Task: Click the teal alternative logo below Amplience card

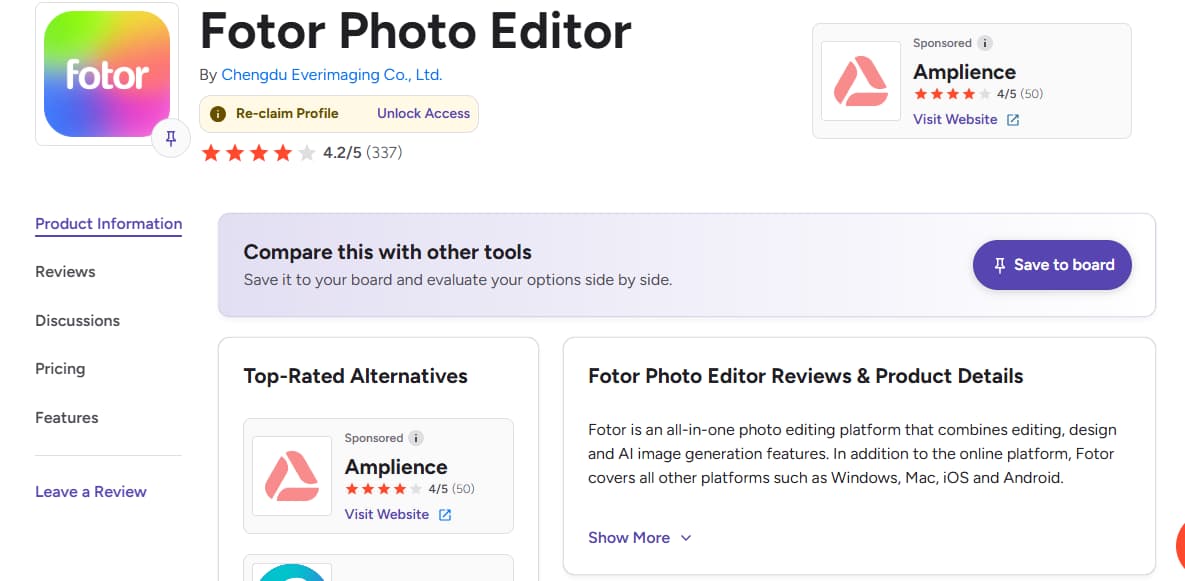Action: click(291, 573)
